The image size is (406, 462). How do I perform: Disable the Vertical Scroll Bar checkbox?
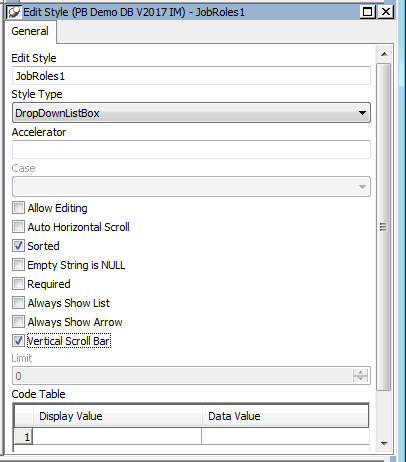click(18, 341)
